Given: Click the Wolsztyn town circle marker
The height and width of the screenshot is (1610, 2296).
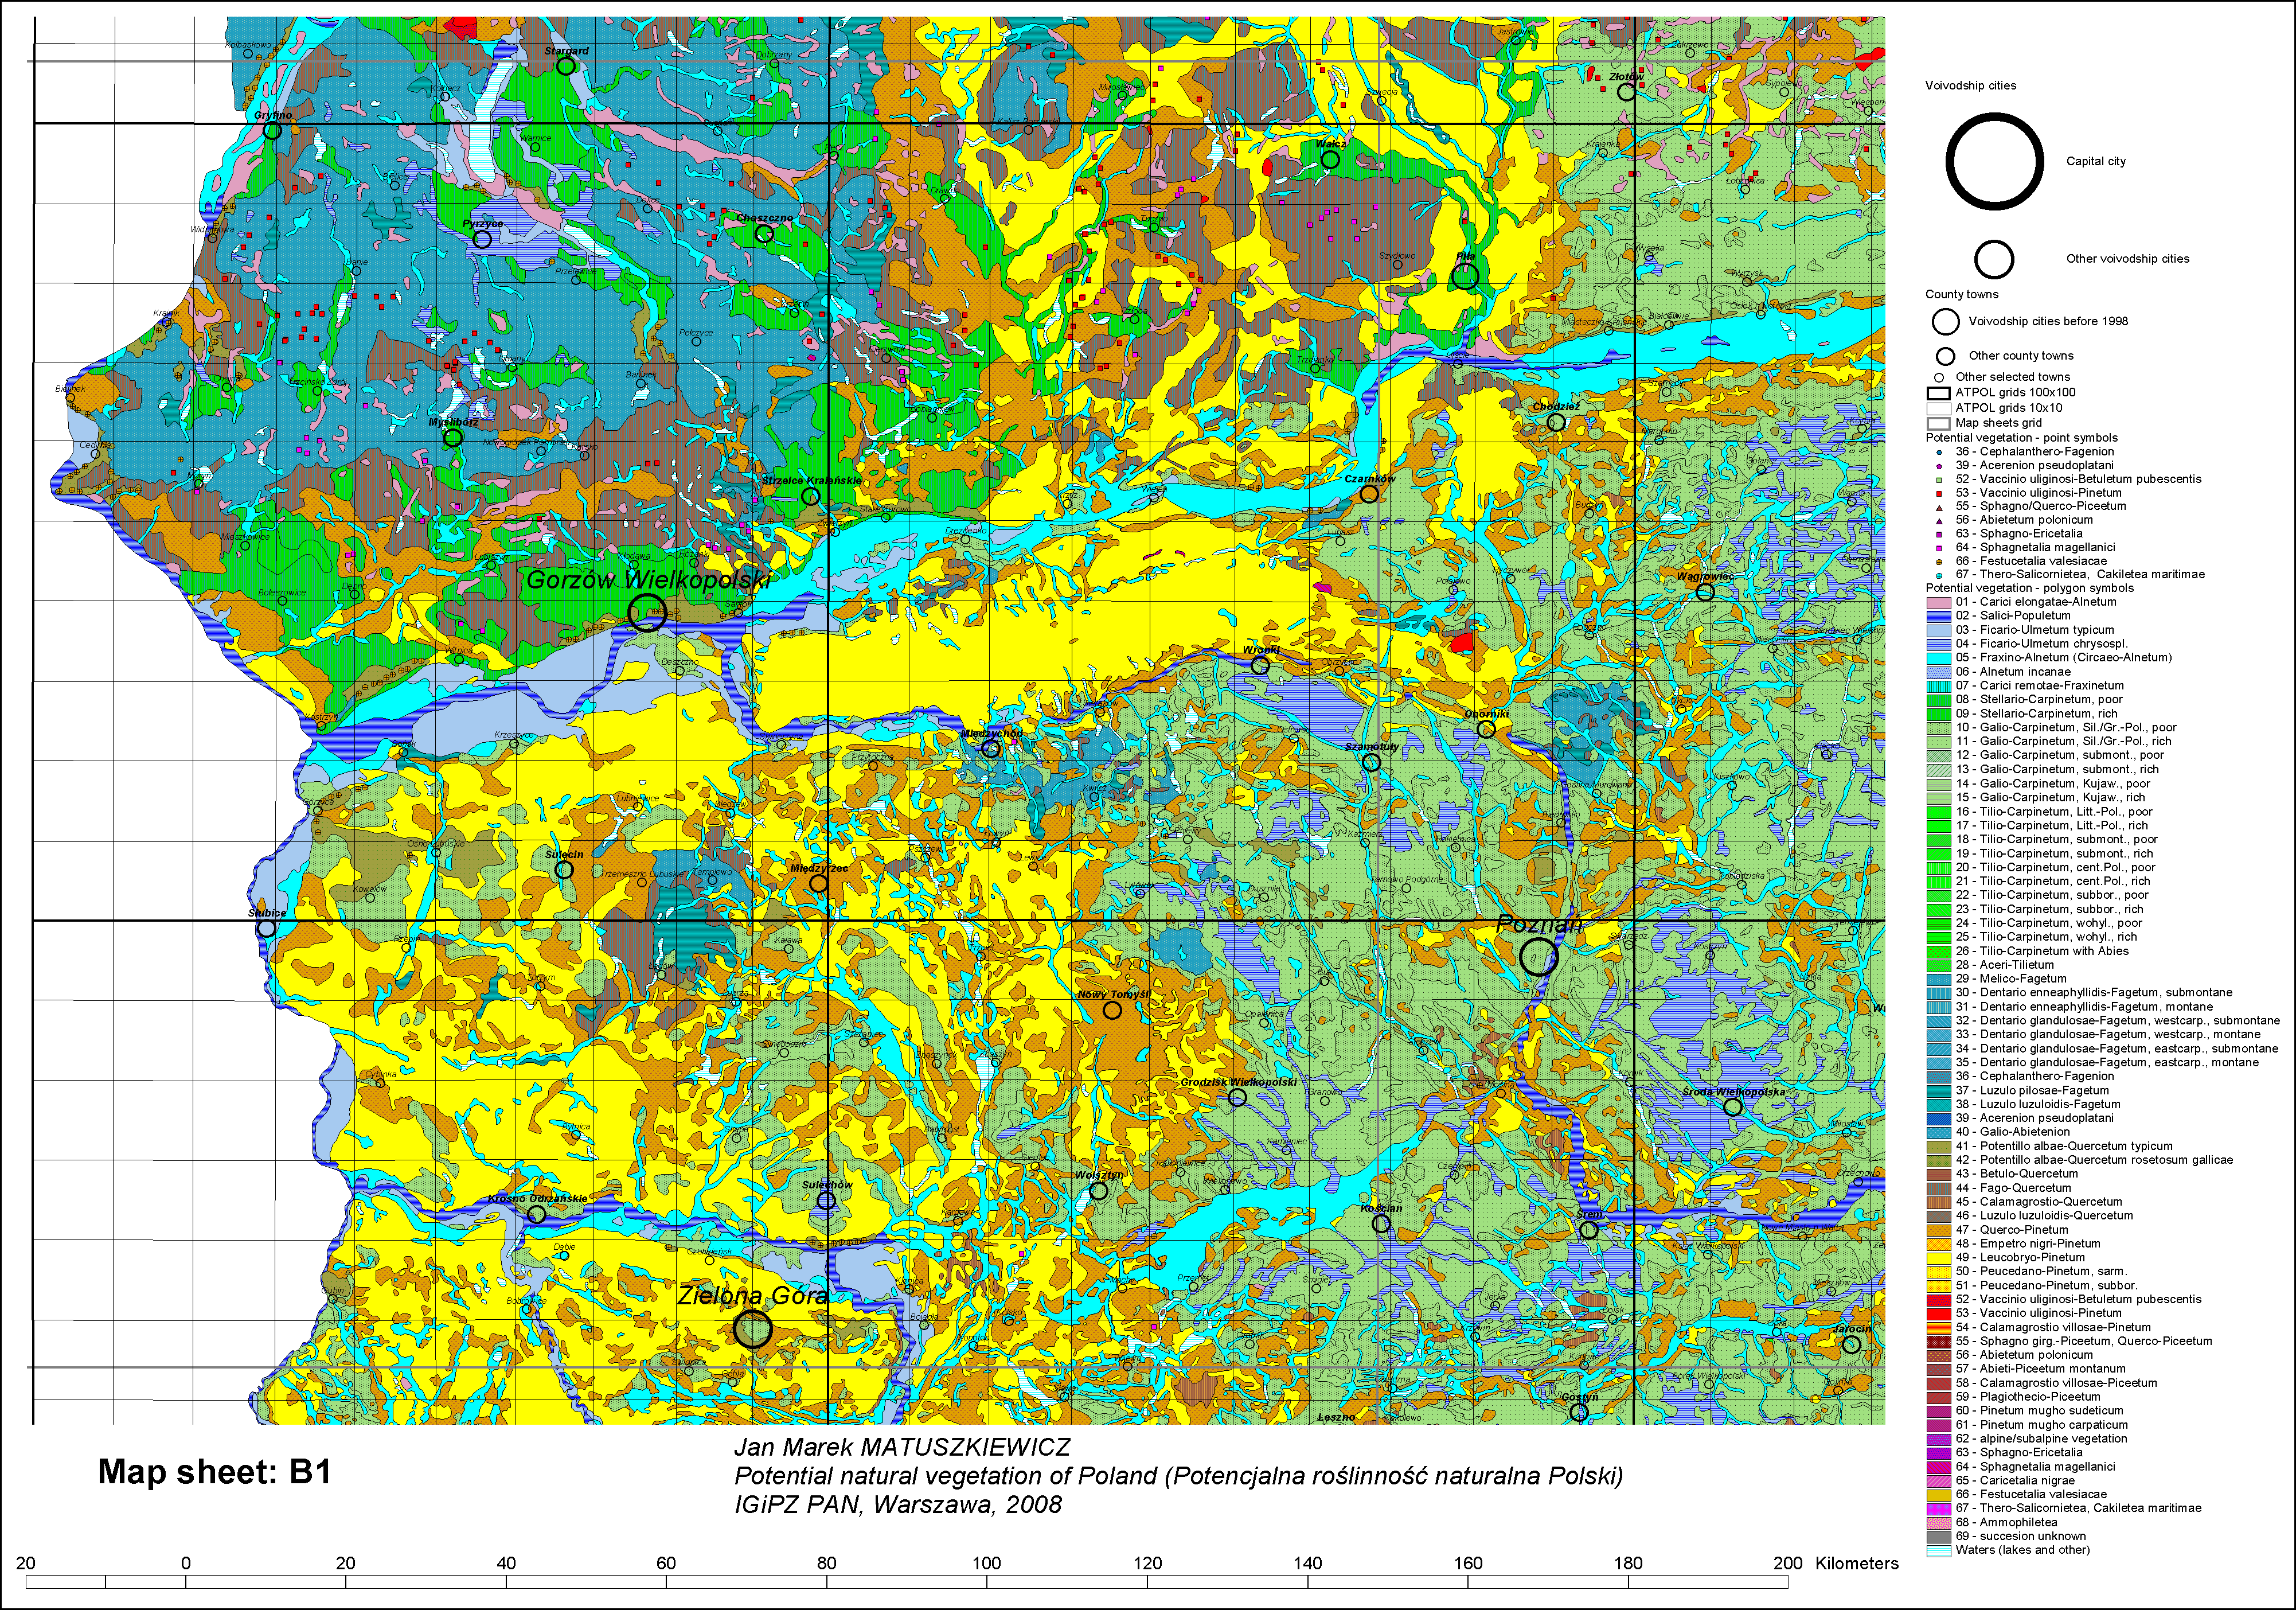Looking at the screenshot, I should (1098, 1190).
